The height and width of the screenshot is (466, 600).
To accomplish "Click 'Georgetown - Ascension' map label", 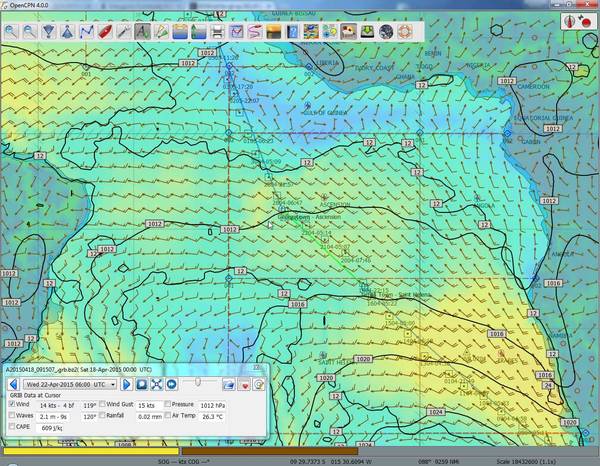I will pyautogui.click(x=309, y=217).
